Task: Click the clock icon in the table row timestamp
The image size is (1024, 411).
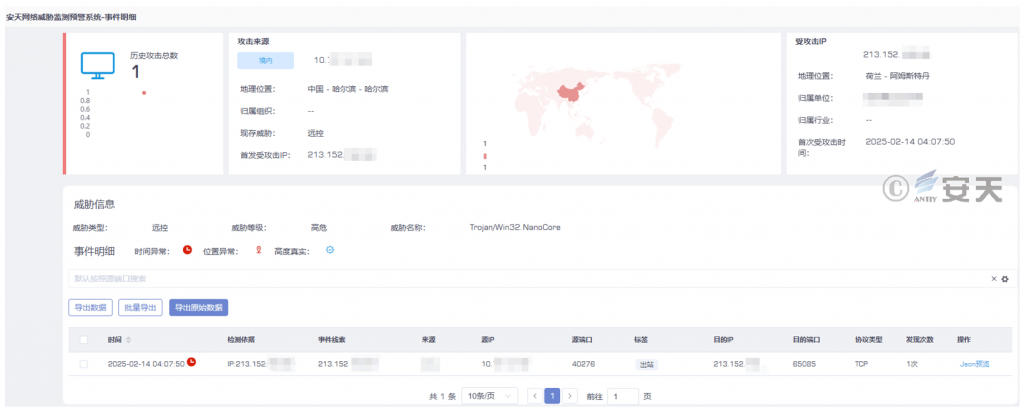Action: (x=192, y=362)
